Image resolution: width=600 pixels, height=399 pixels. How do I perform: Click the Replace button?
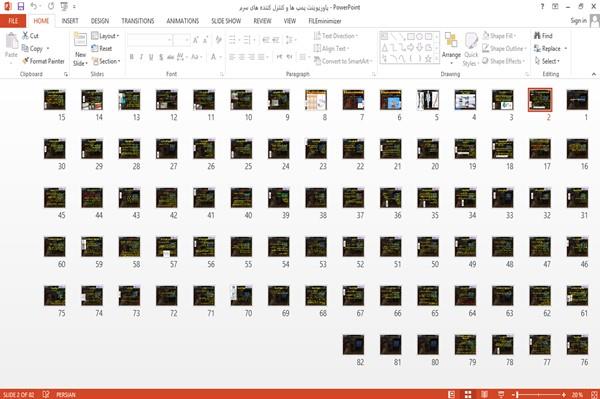coord(551,49)
